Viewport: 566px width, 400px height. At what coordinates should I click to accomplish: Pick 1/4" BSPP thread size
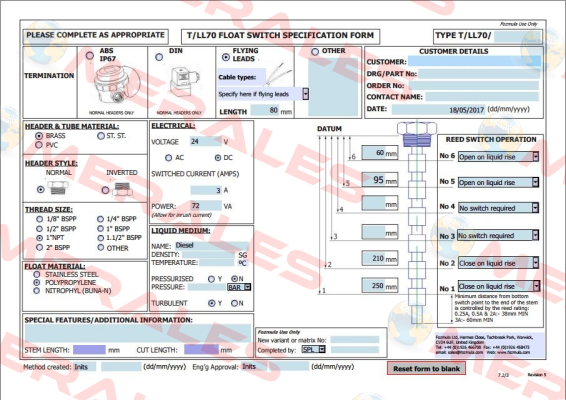tap(100, 219)
